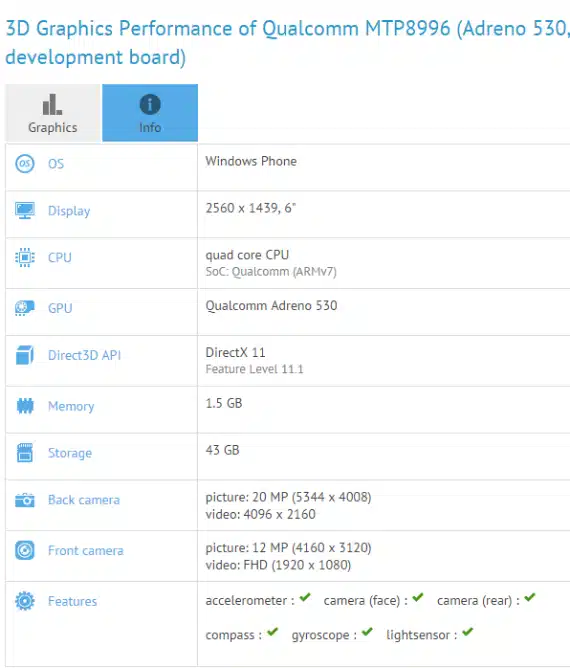Screen dimensions: 570x668
Task: Select the Info tab
Action: 150,113
